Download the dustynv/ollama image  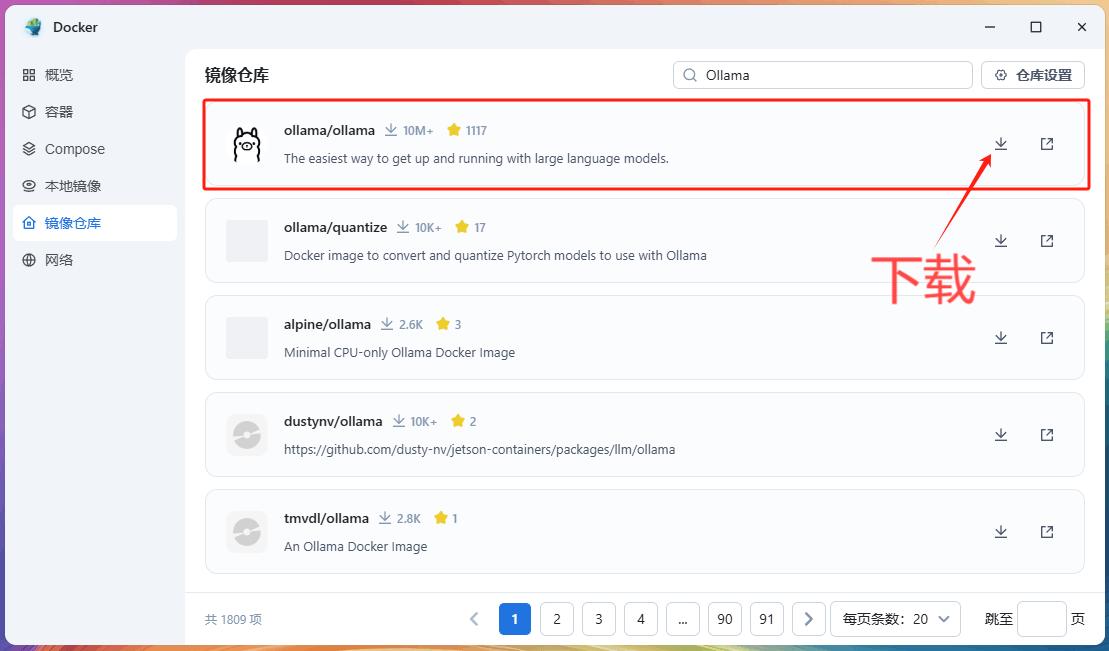click(1000, 435)
